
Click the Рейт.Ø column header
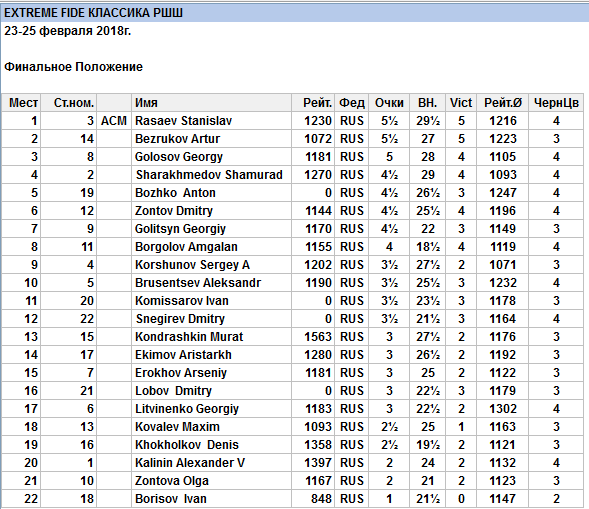(x=503, y=103)
